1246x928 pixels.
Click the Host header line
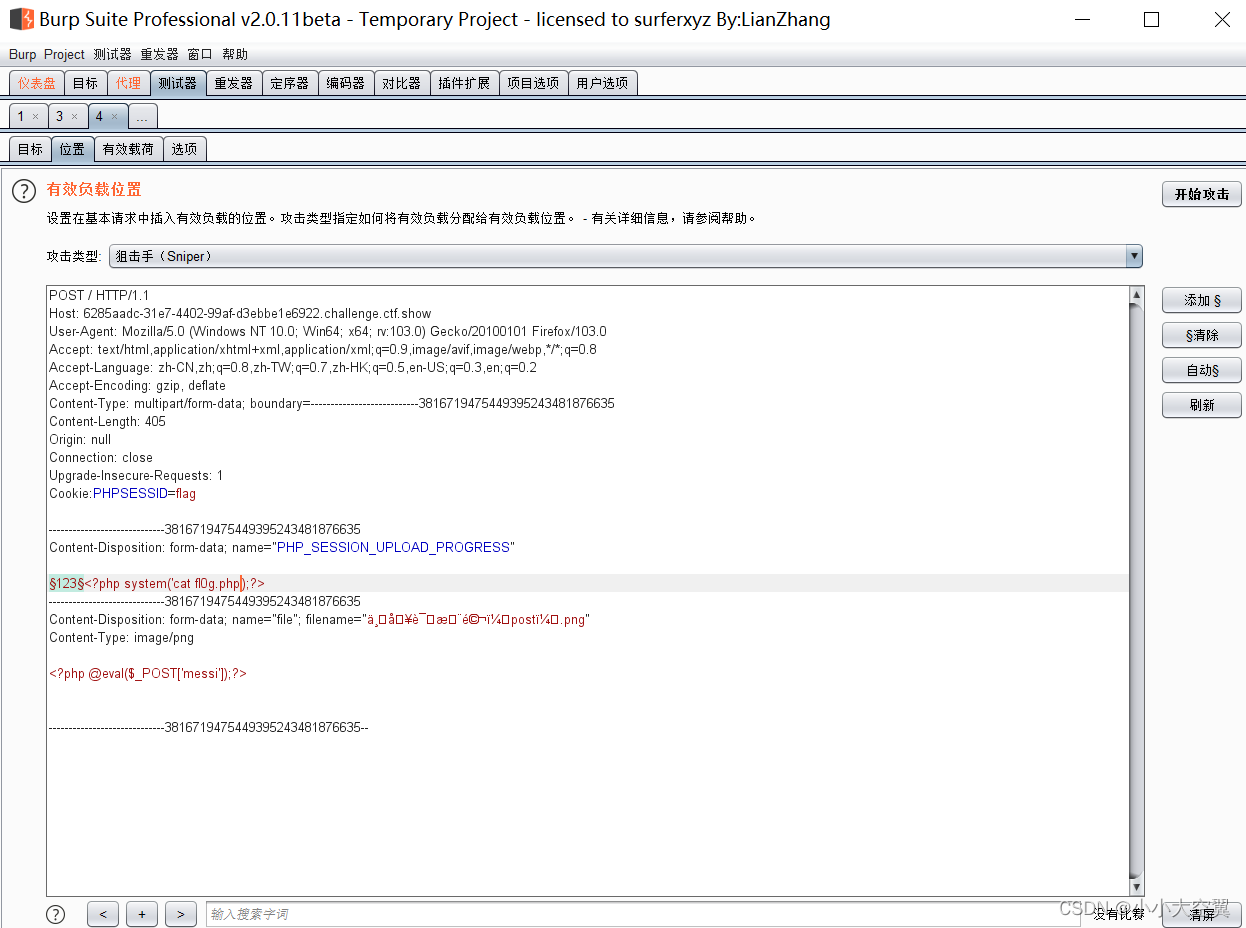pyautogui.click(x=240, y=313)
